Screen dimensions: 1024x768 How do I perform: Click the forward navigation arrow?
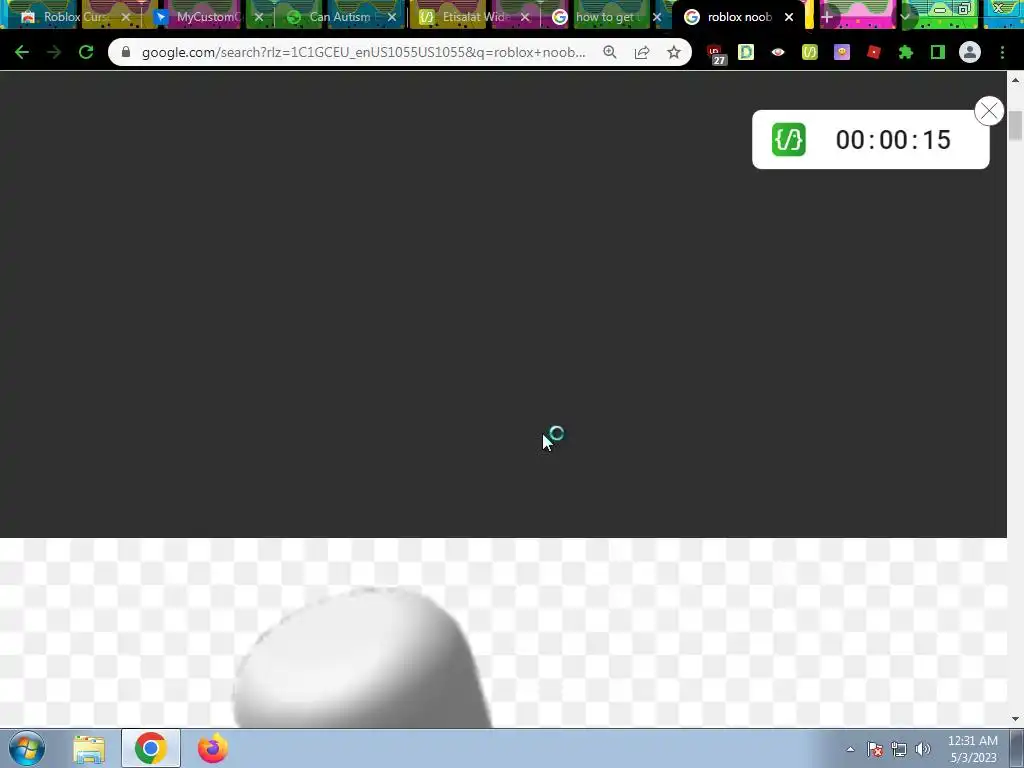(x=54, y=52)
